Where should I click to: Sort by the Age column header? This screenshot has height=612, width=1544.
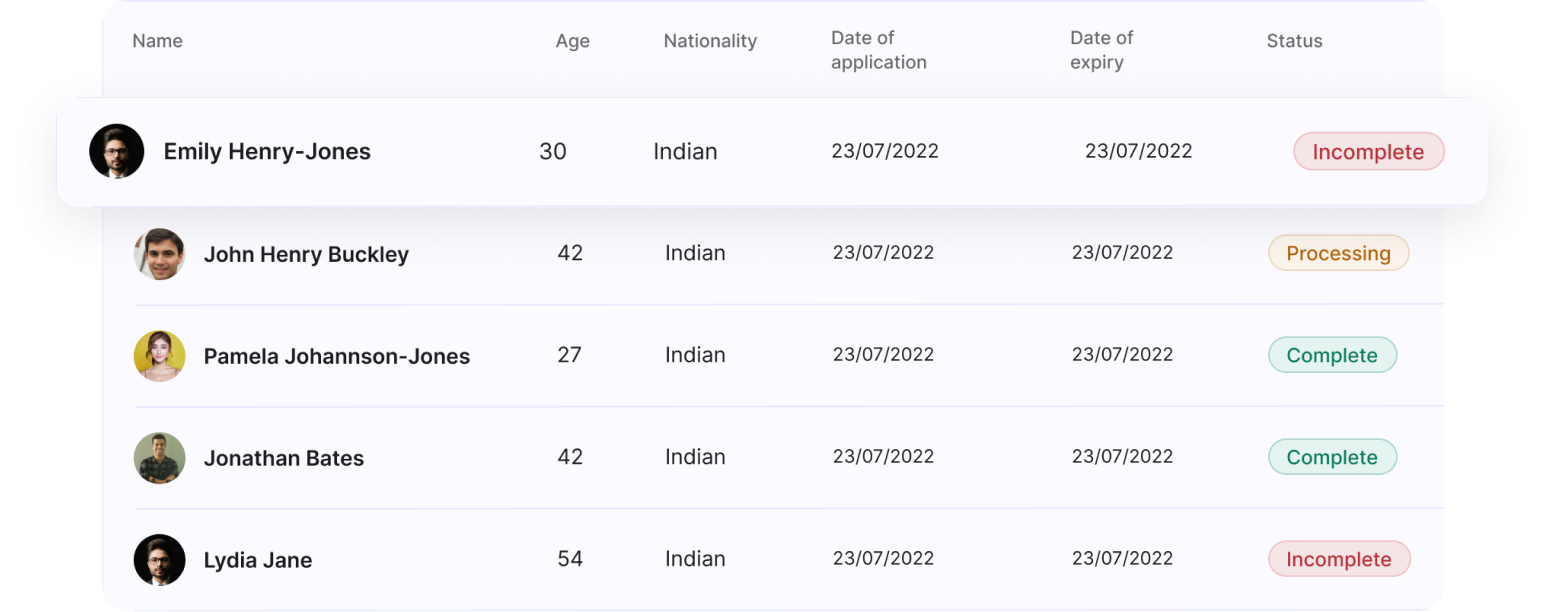[573, 42]
